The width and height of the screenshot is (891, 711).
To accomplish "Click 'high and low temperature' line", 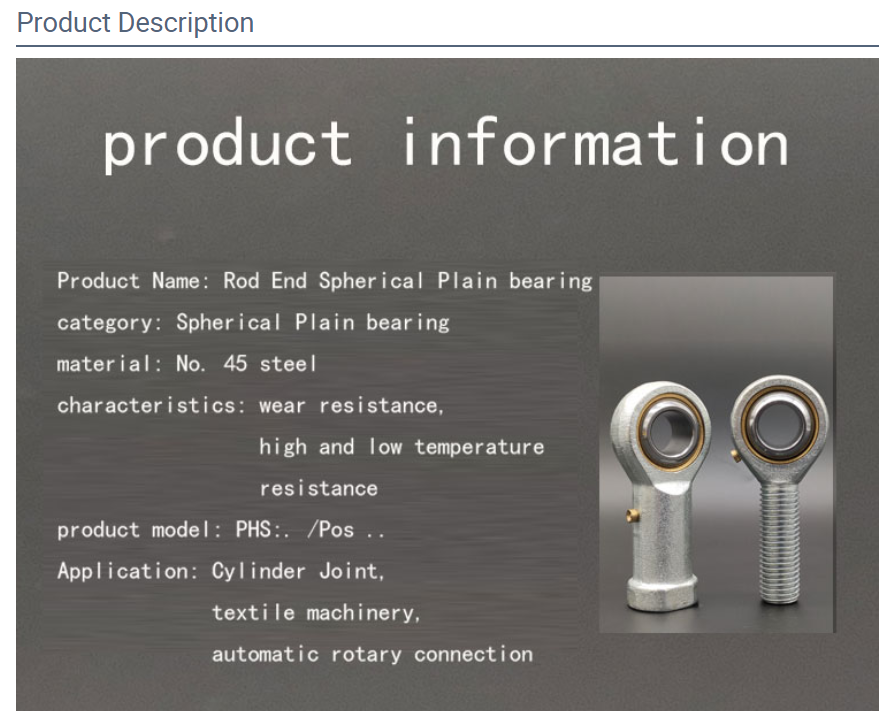I will pyautogui.click(x=402, y=447).
